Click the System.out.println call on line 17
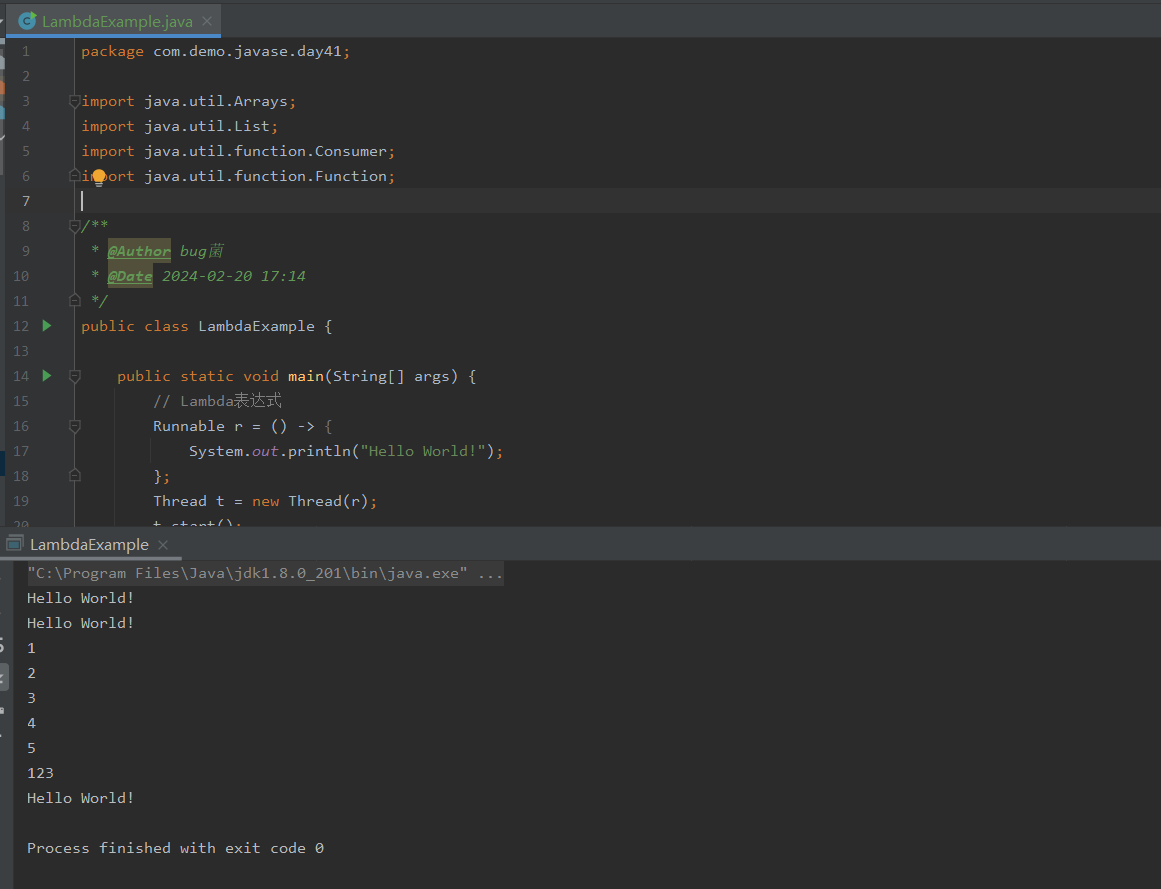This screenshot has height=889, width=1161. 346,451
